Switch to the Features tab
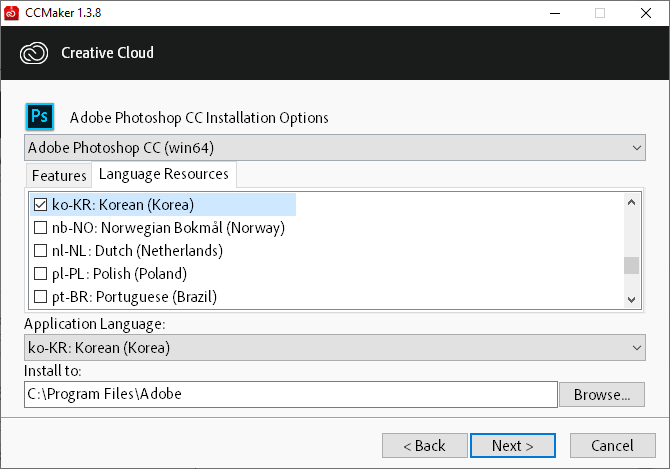670x469 pixels. pos(59,176)
